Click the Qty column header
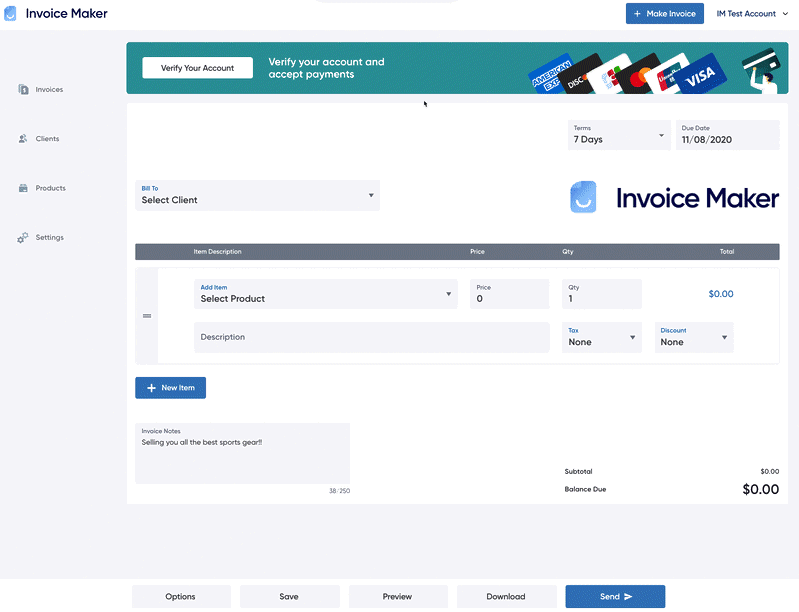Screen dimensions: 799x612 (568, 252)
